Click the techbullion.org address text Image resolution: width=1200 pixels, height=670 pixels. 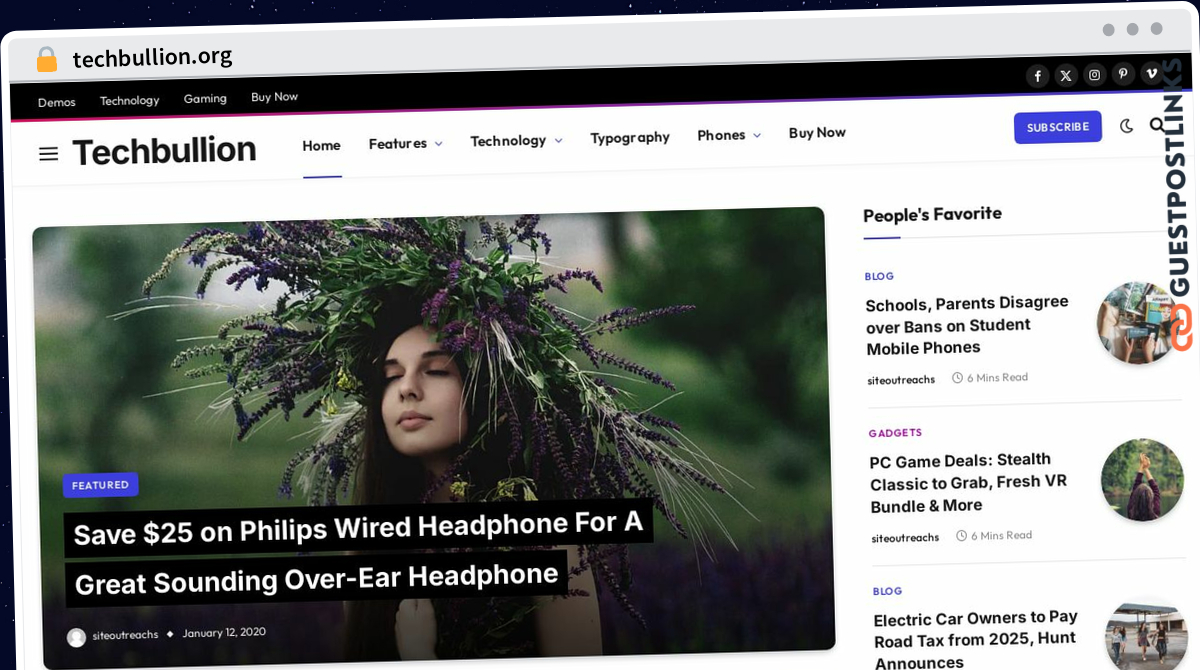click(152, 57)
